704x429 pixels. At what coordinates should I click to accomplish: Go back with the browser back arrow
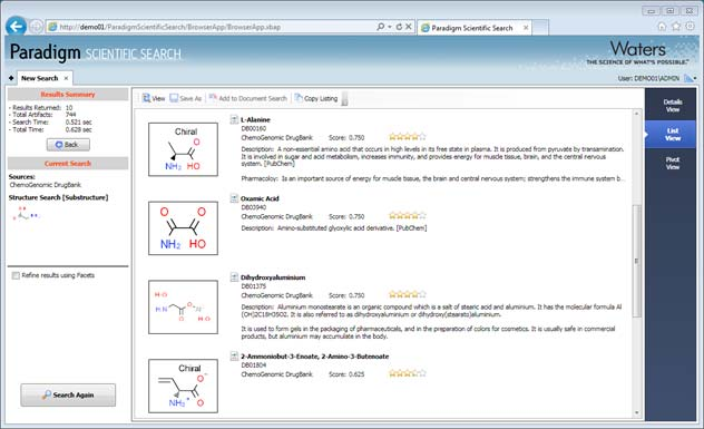tap(16, 27)
